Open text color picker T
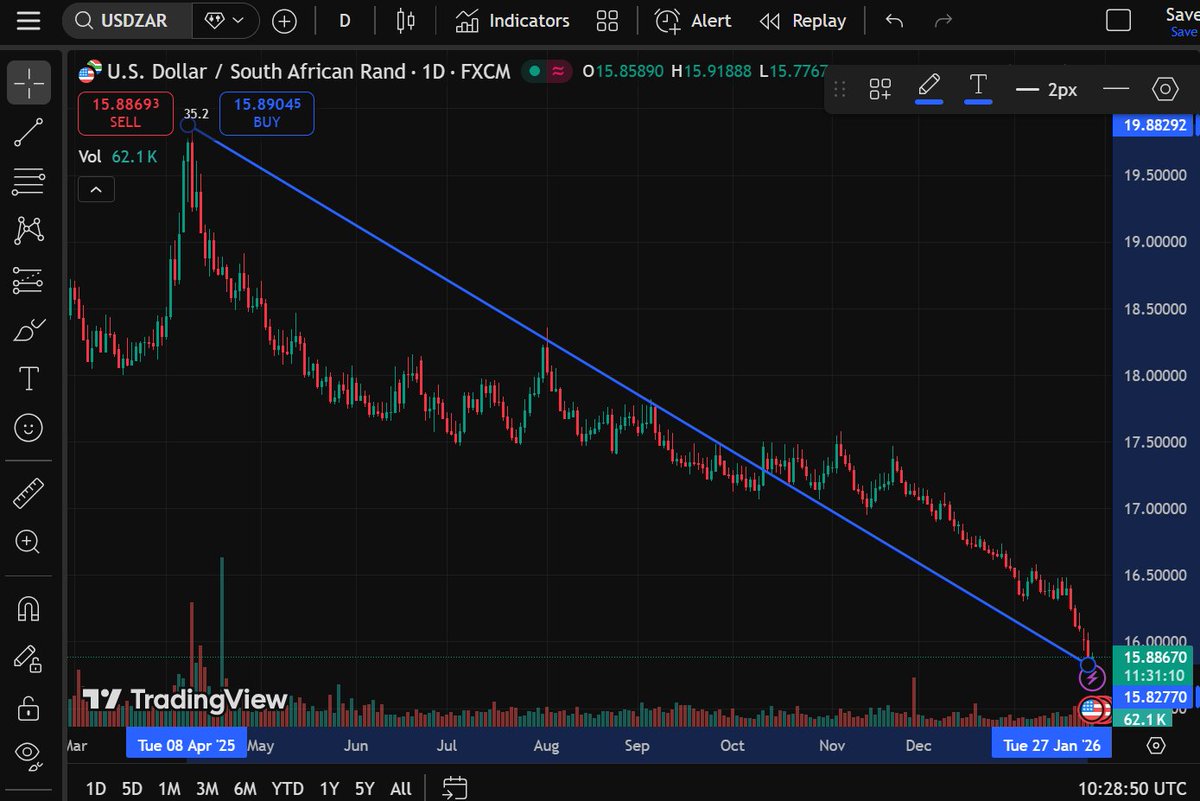The image size is (1200, 801). coord(978,89)
